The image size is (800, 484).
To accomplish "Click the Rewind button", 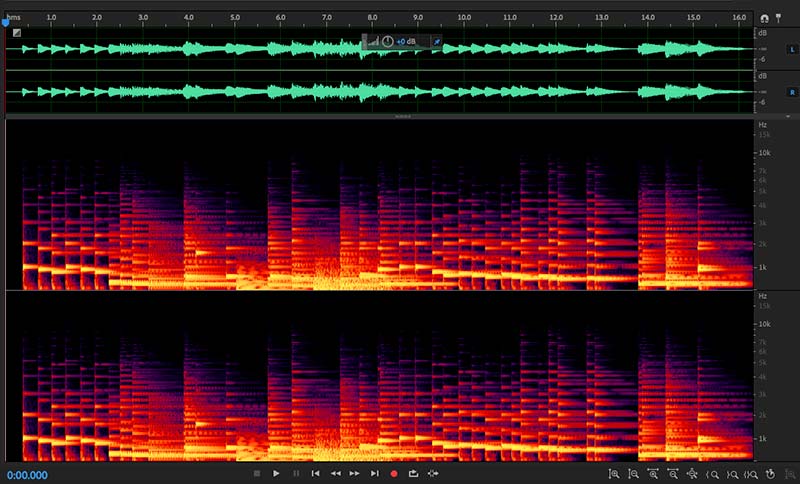I will pos(335,473).
